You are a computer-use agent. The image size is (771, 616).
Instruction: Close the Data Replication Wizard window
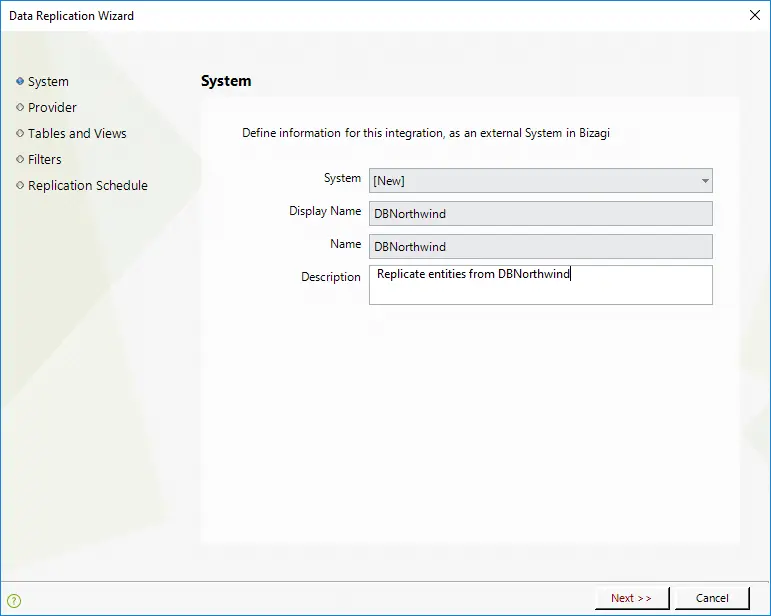click(755, 15)
